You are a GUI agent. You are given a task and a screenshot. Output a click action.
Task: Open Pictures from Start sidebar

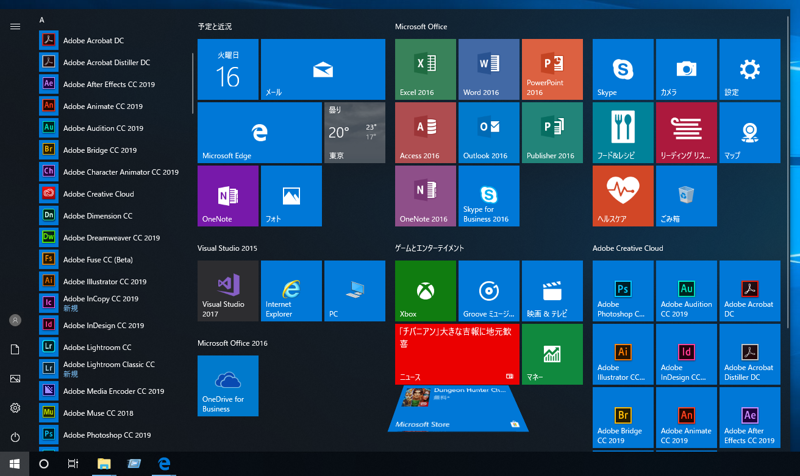coord(15,379)
